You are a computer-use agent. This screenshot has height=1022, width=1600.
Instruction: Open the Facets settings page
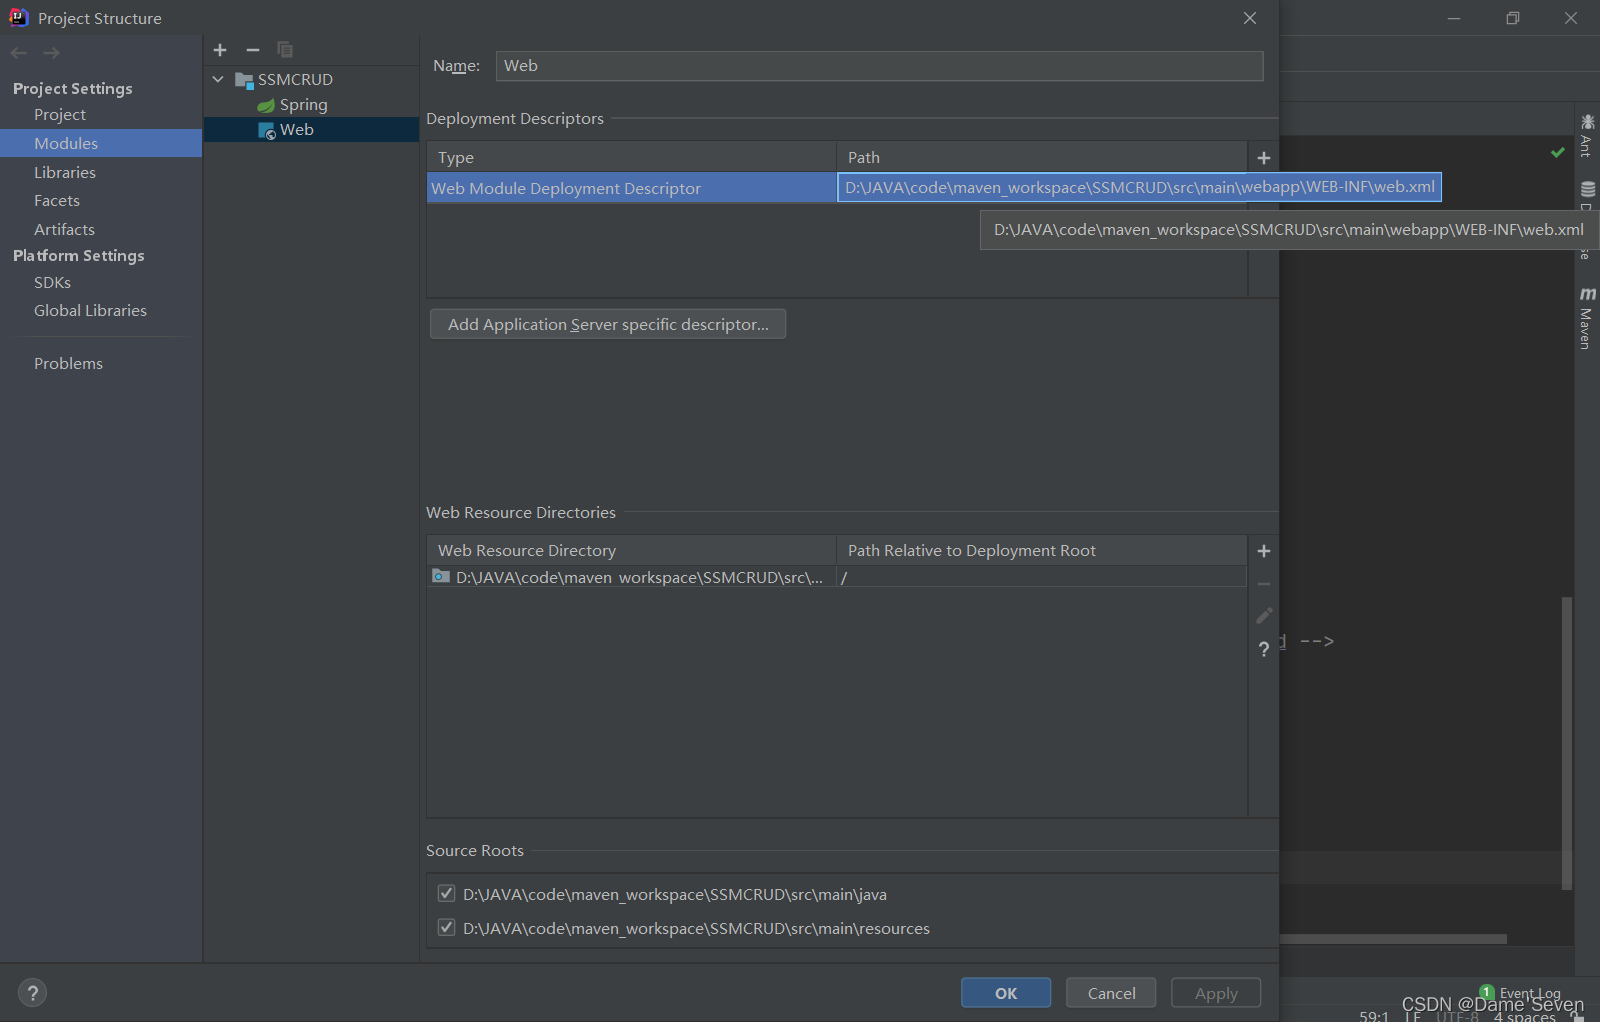coord(57,201)
